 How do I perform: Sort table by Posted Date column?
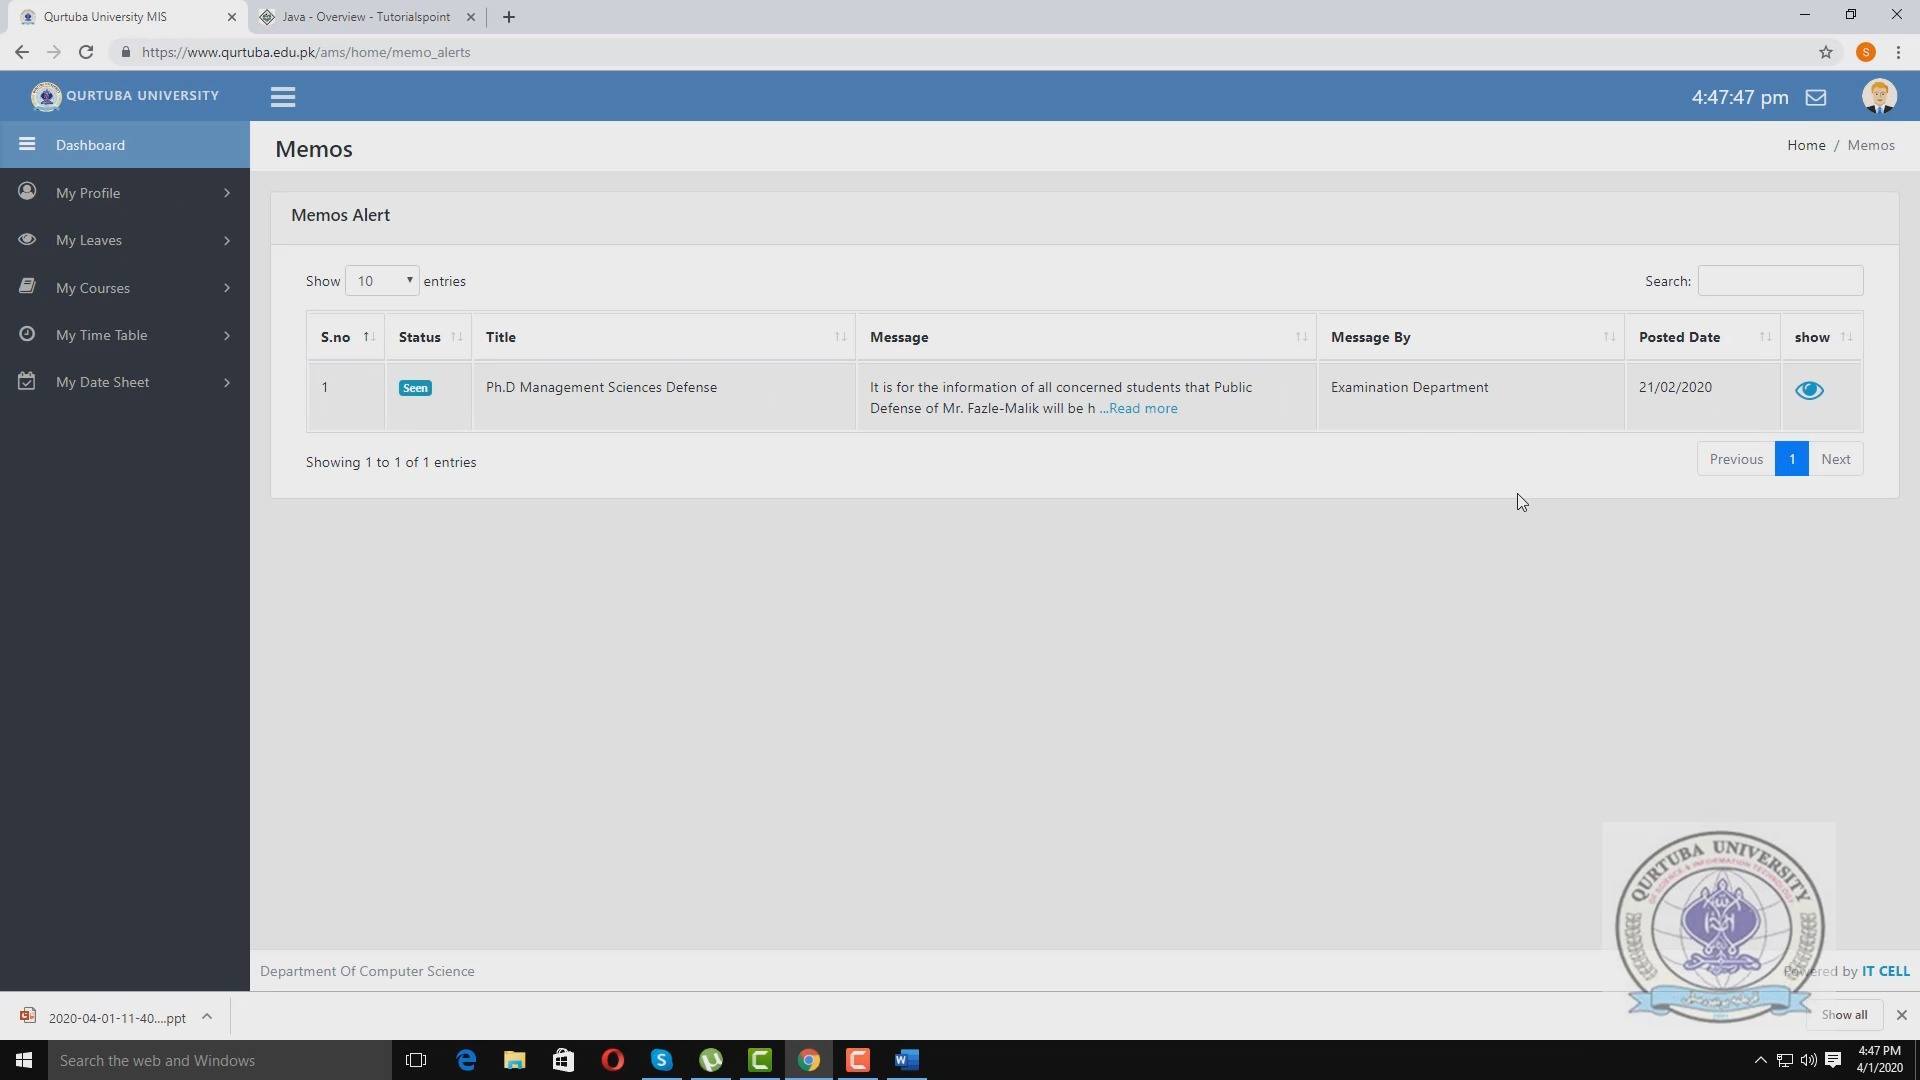(x=1703, y=337)
